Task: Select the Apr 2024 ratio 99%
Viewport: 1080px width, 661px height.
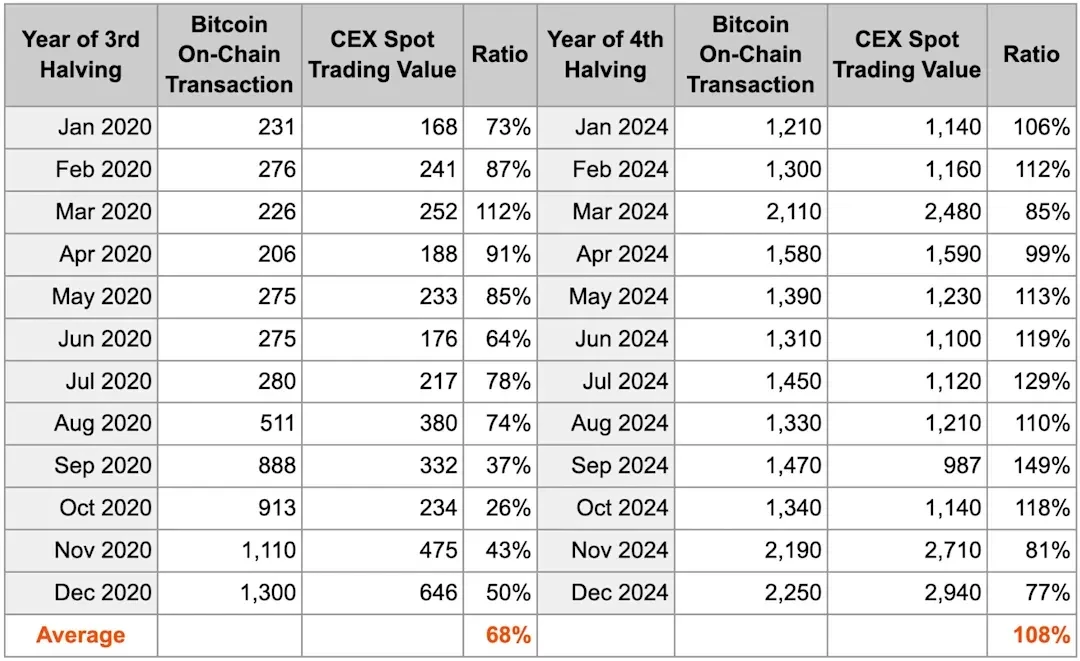Action: click(x=1047, y=254)
